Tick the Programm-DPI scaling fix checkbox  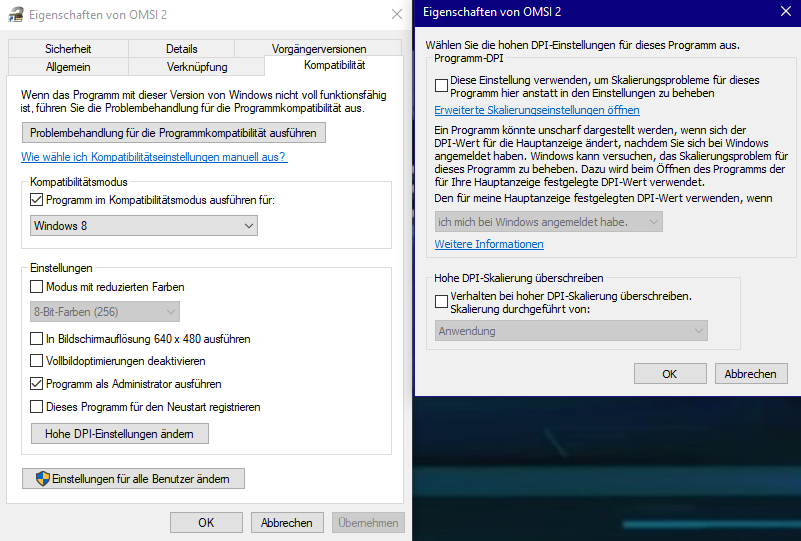pos(441,86)
